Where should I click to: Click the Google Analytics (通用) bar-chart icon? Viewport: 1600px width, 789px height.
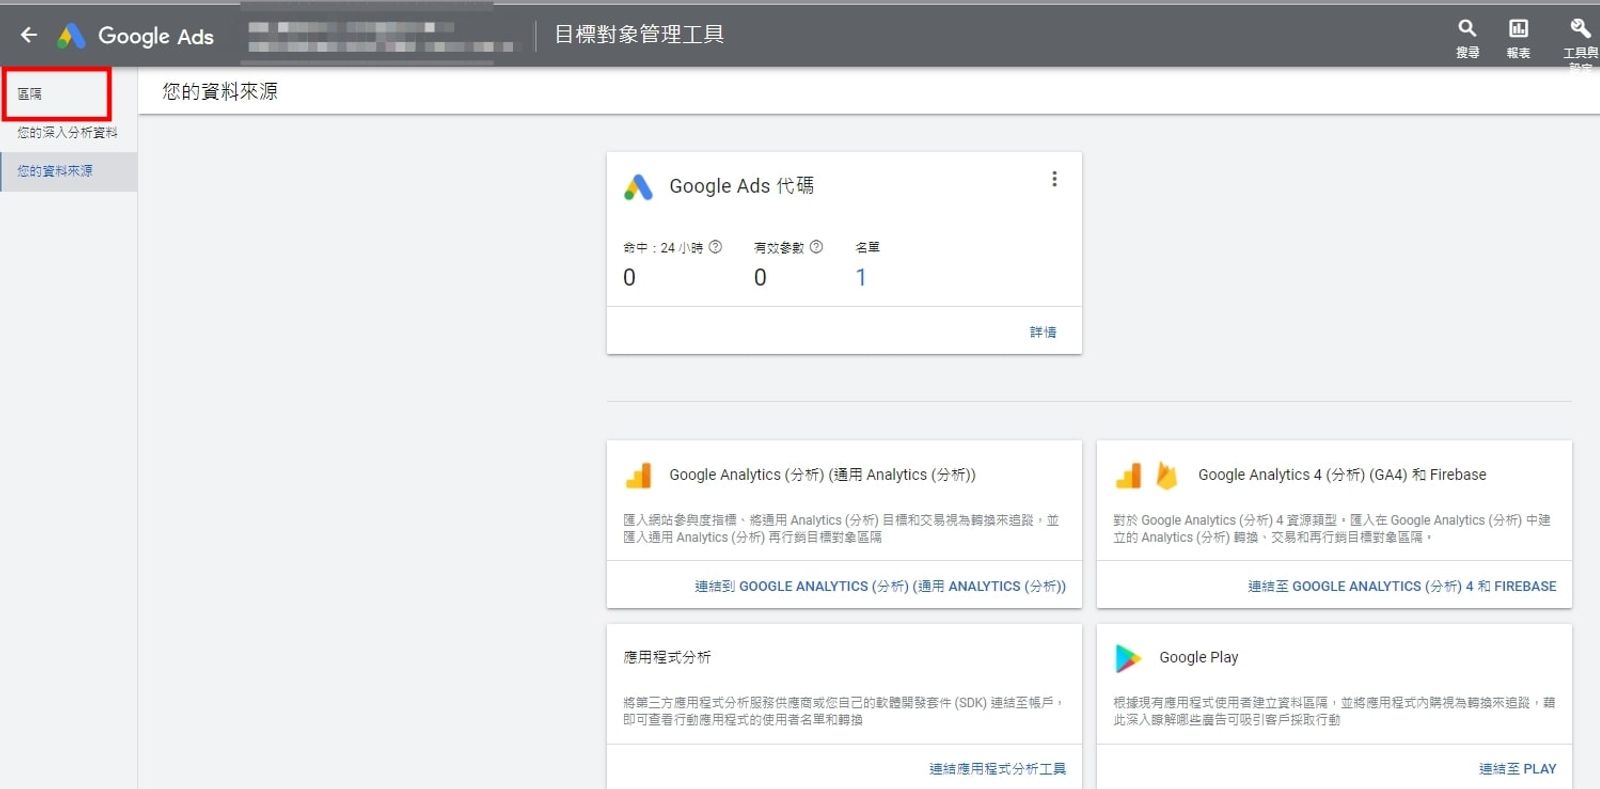point(638,475)
